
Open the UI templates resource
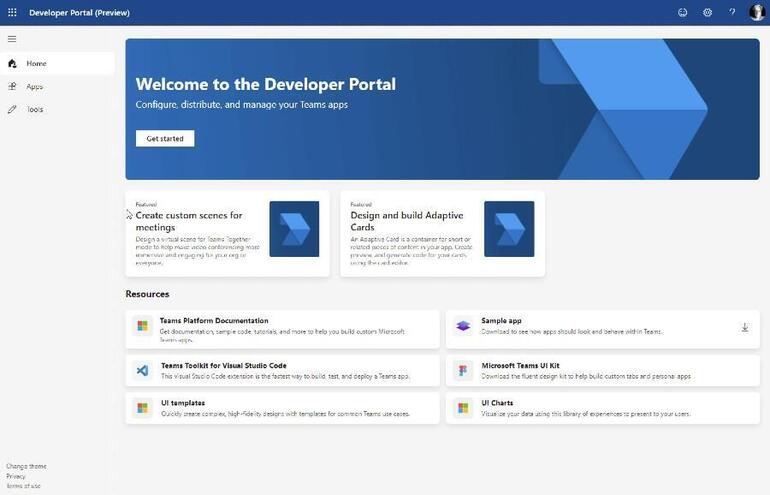282,408
